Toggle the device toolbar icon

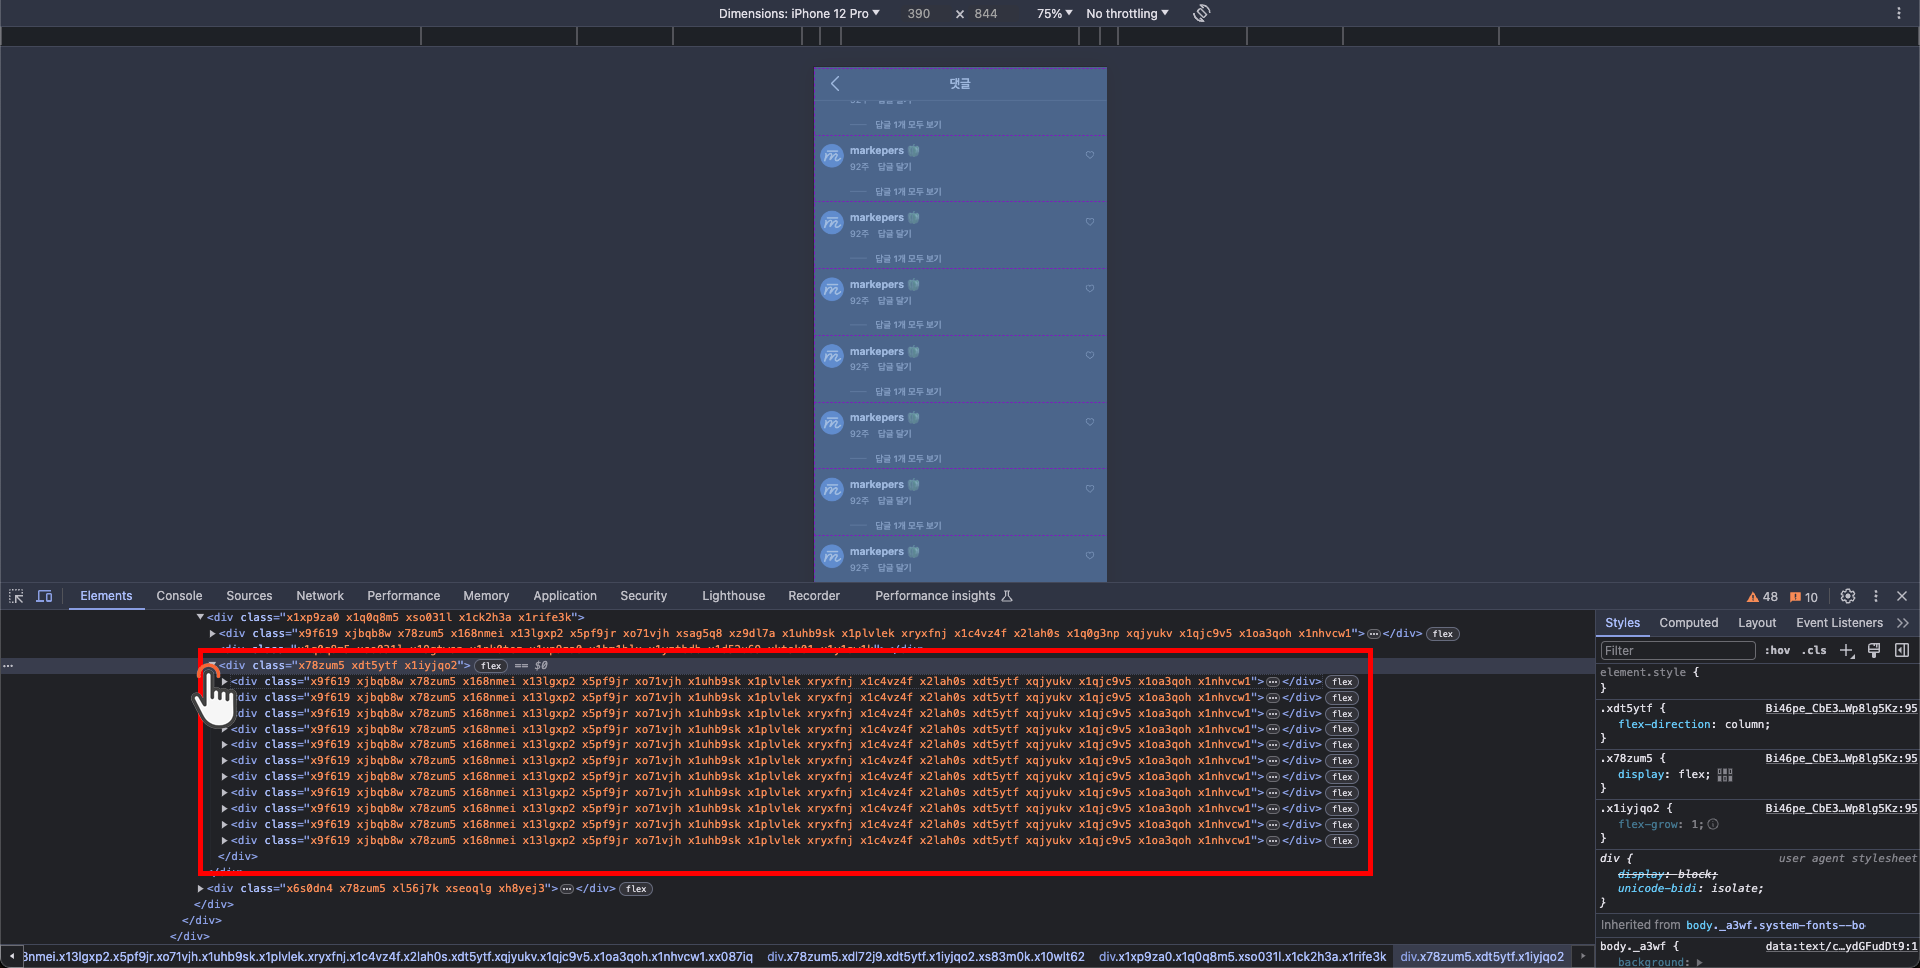(x=44, y=596)
